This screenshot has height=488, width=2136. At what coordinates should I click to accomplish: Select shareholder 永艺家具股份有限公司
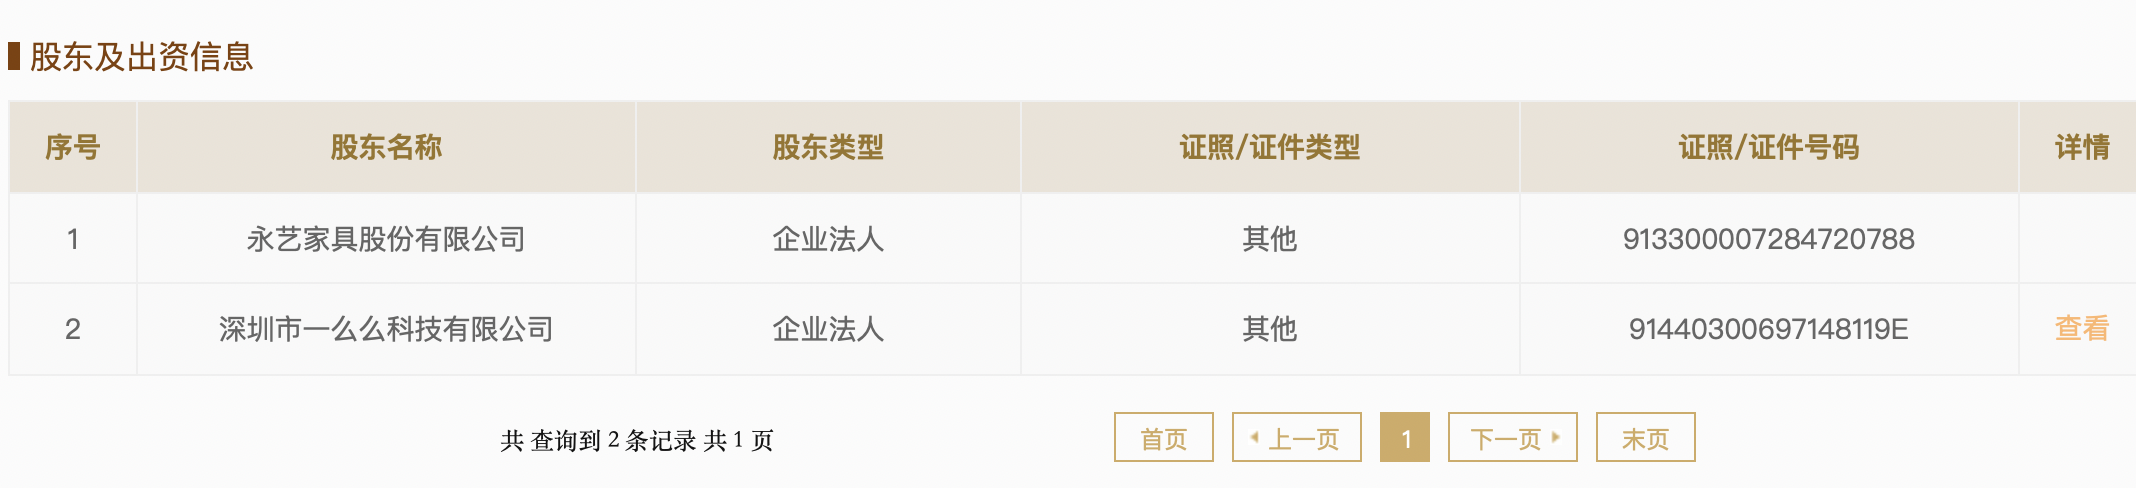[386, 239]
